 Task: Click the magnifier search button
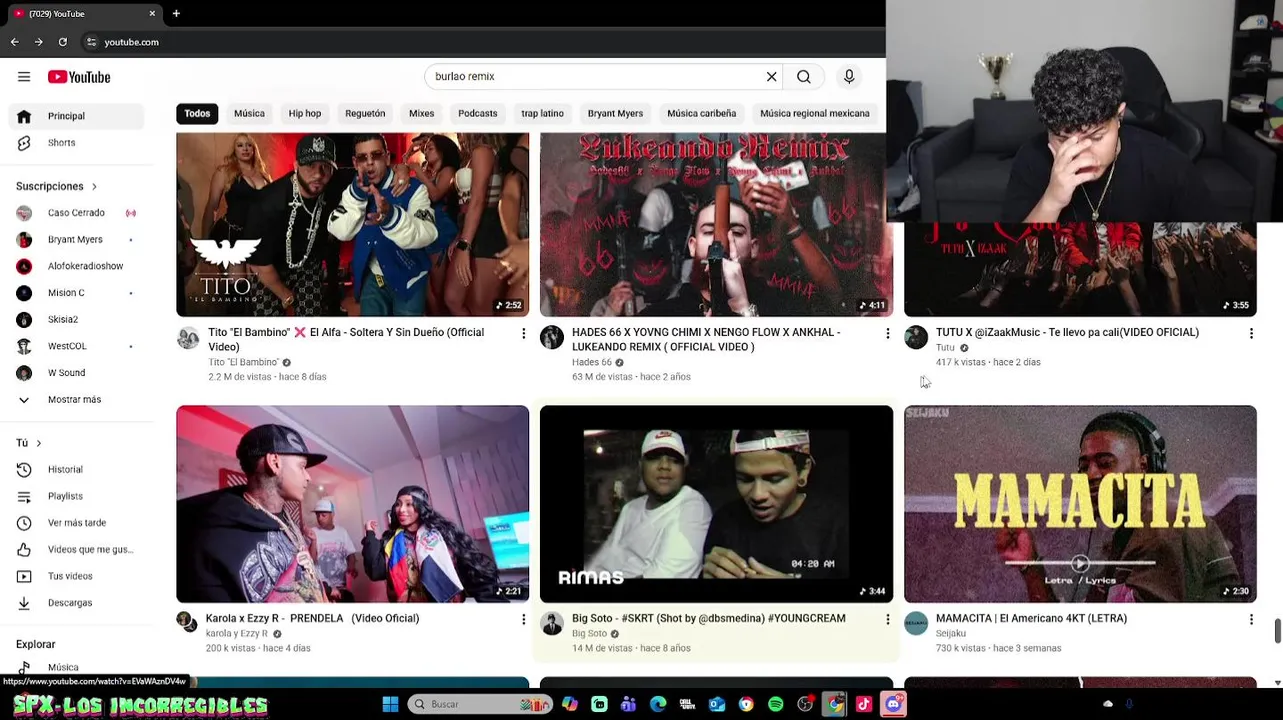804,77
